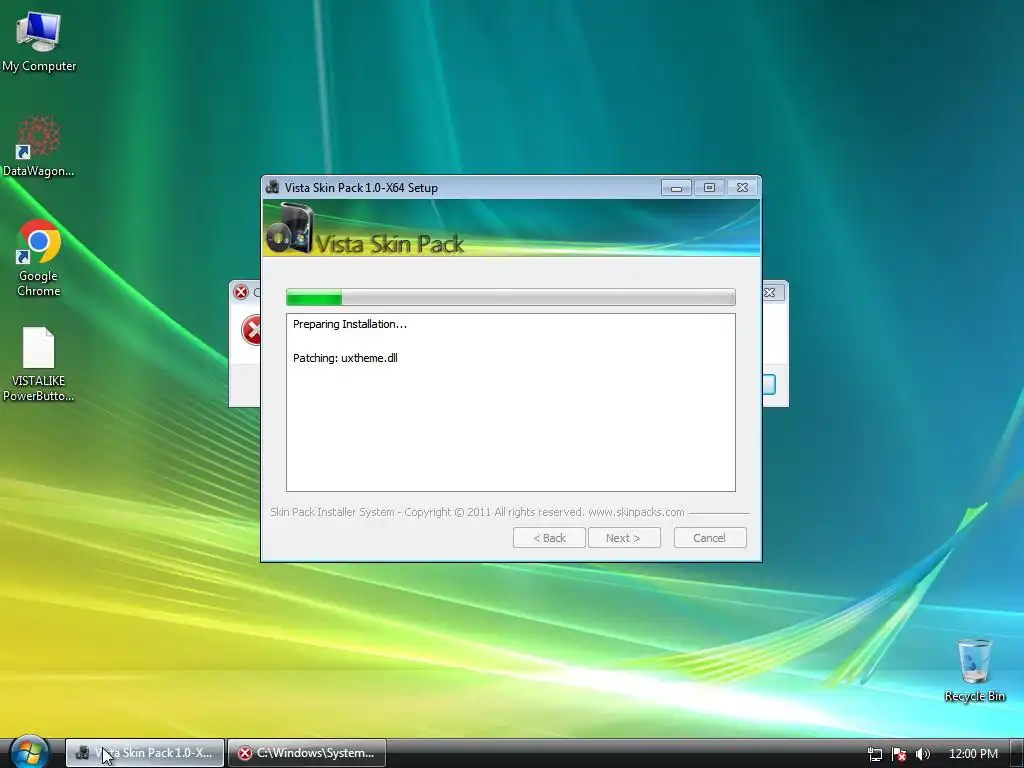
Task: Open the My Computer desktop icon
Action: point(39,42)
